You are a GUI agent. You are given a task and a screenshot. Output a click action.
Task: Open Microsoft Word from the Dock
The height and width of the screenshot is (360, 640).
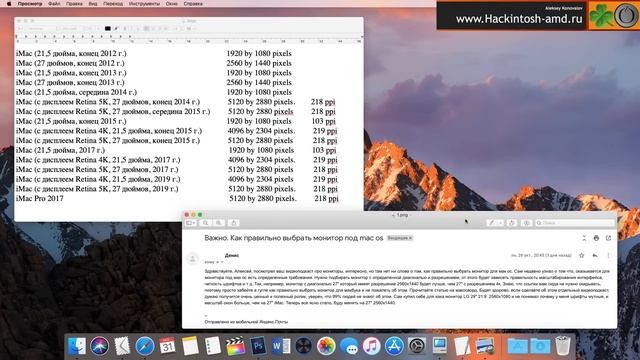click(x=281, y=346)
